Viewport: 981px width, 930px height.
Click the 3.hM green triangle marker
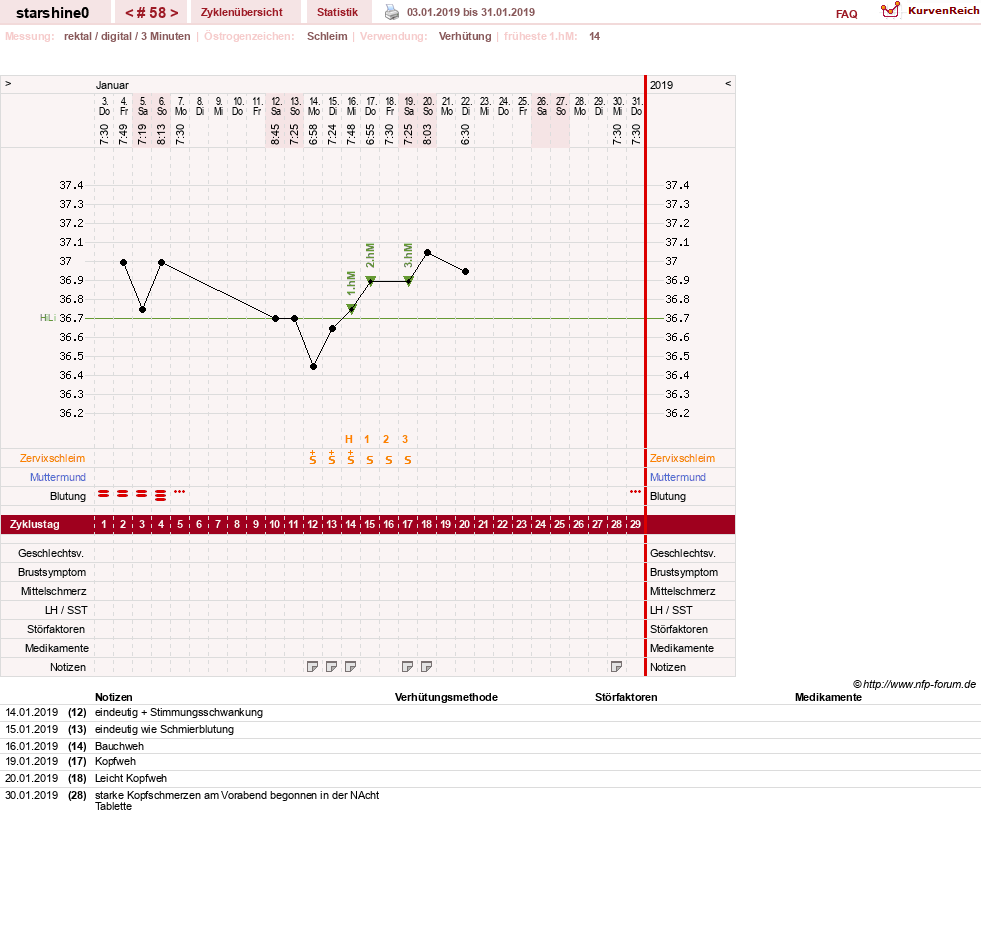[x=409, y=280]
